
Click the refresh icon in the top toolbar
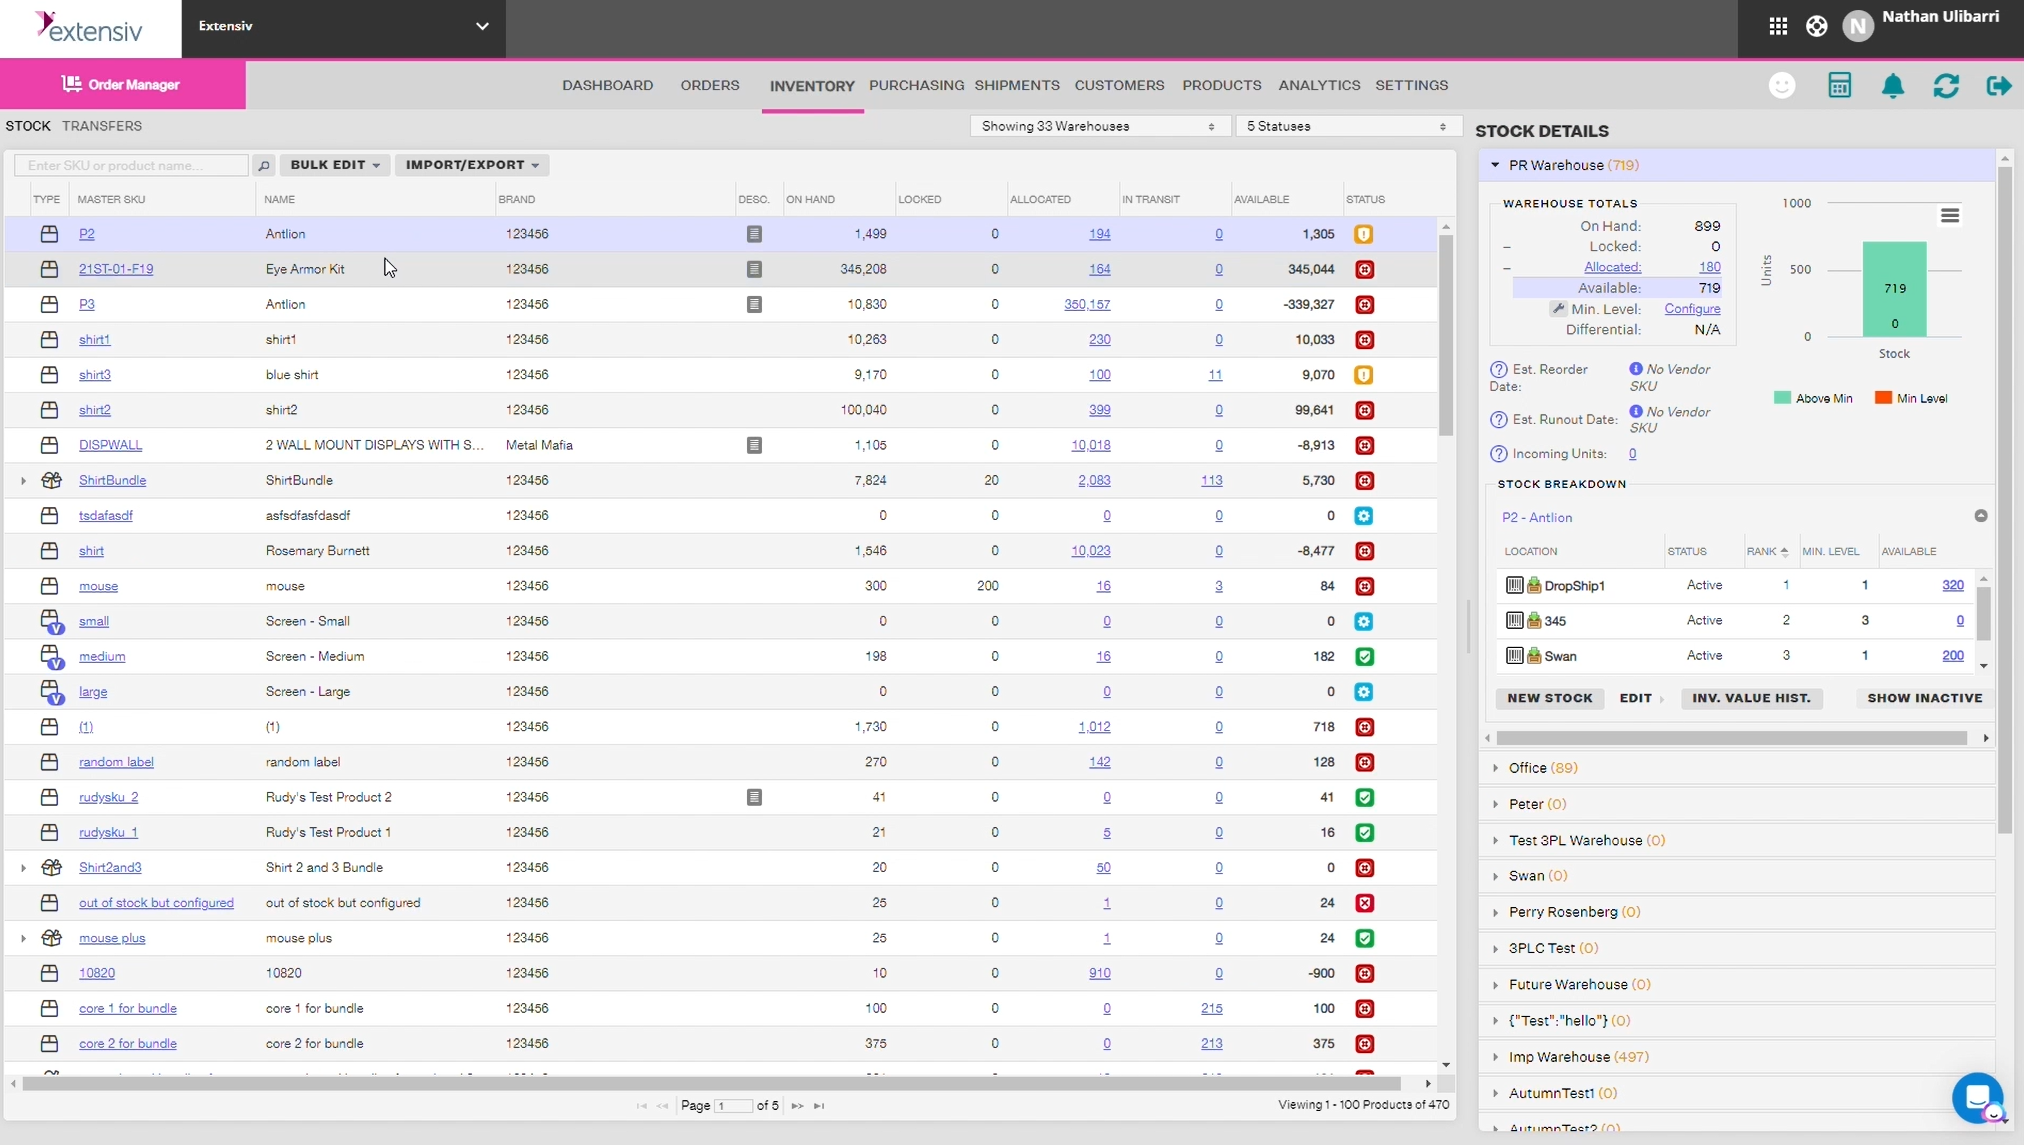tap(1946, 86)
